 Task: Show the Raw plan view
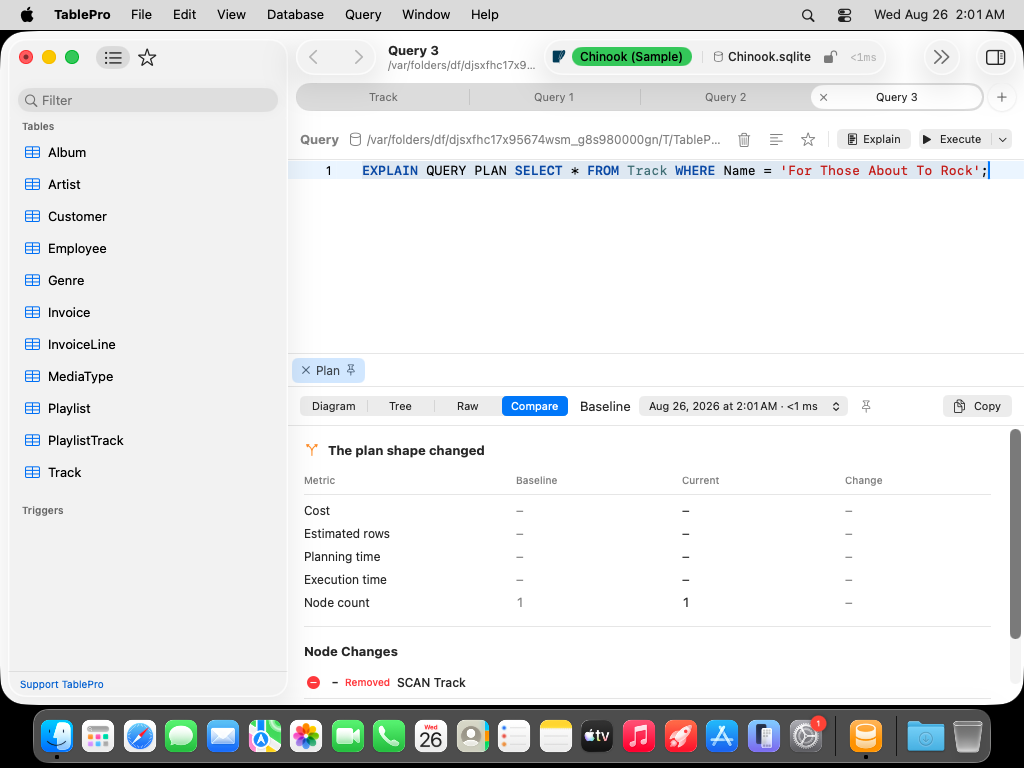468,406
